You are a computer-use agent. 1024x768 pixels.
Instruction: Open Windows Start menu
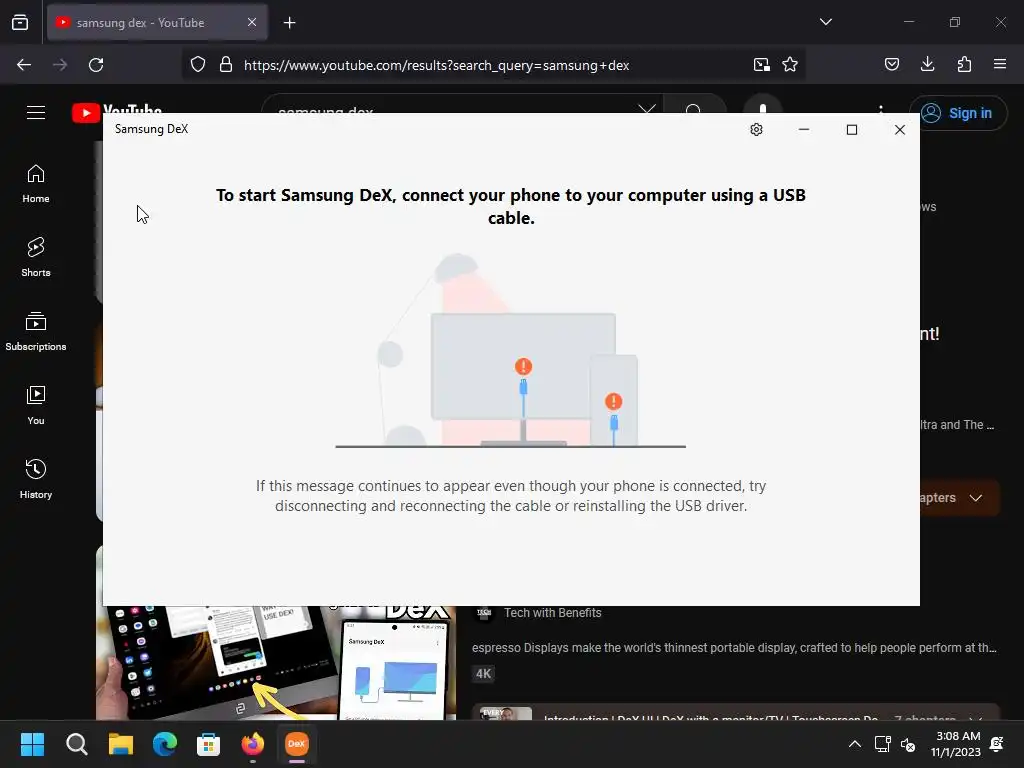[x=32, y=744]
